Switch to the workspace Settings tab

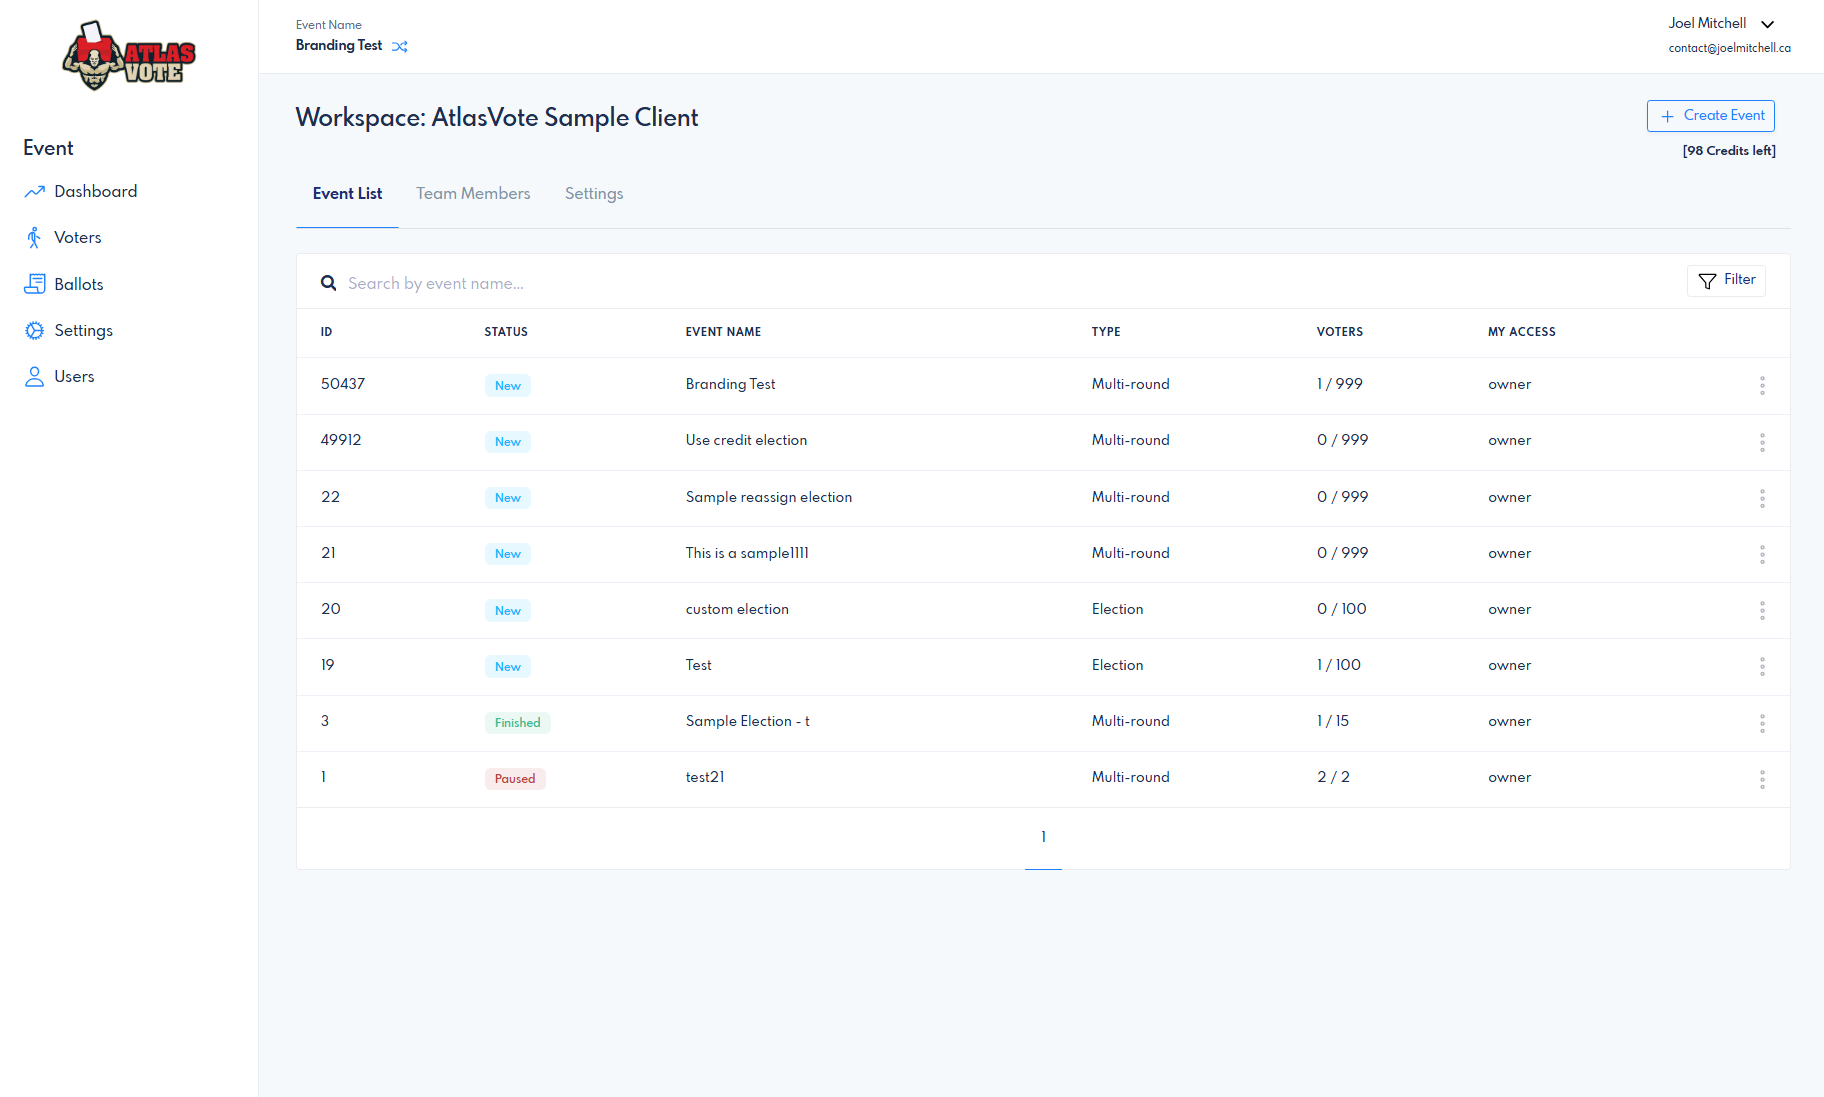594,194
